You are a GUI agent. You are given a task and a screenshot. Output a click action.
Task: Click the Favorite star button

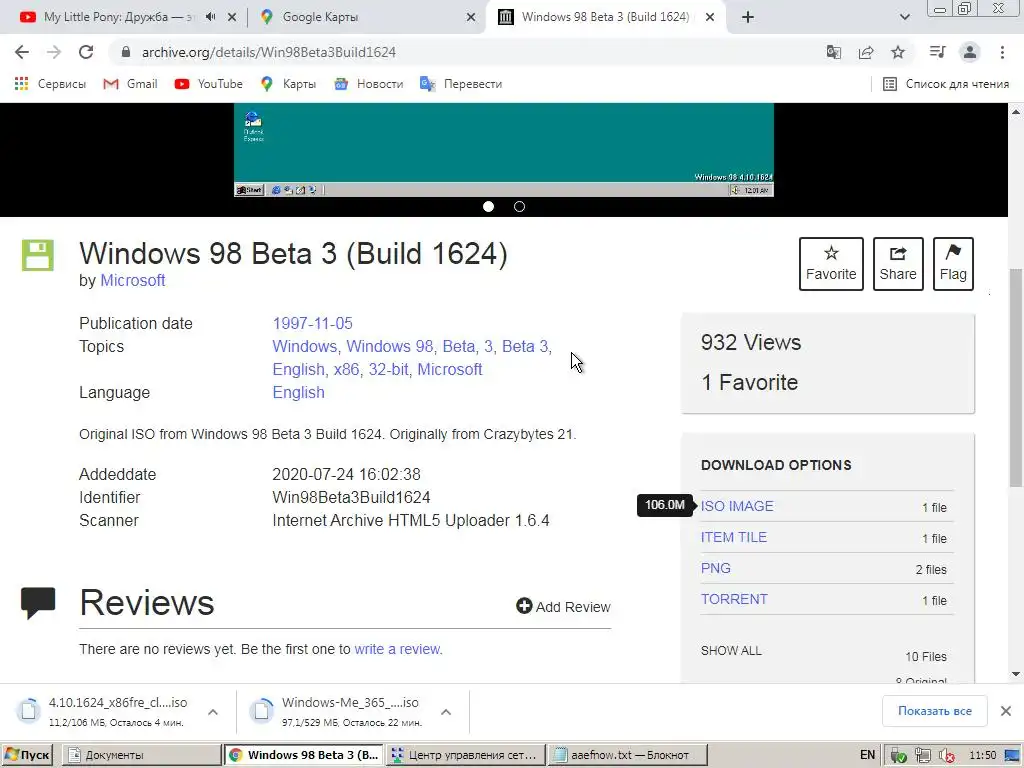pyautogui.click(x=831, y=264)
